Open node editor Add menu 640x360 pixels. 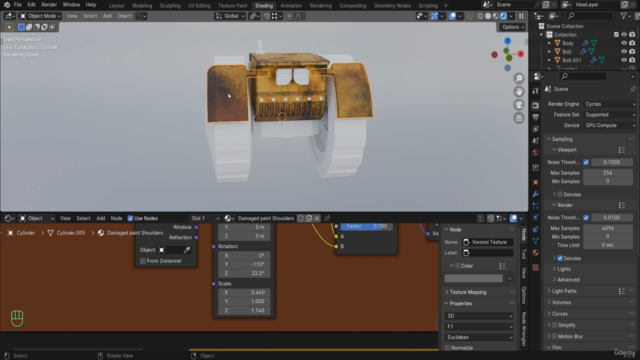(x=100, y=218)
